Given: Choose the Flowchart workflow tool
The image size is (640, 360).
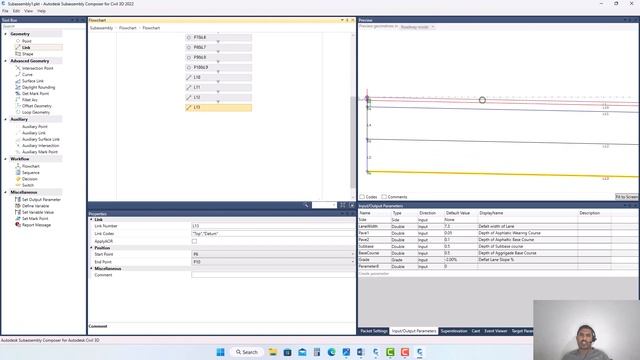Looking at the screenshot, I should tap(31, 166).
